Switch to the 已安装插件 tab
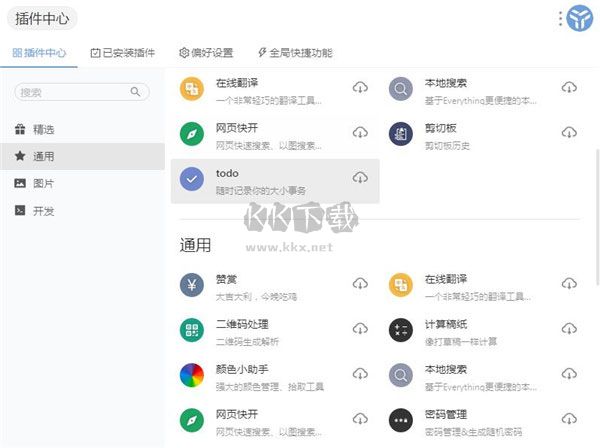The height and width of the screenshot is (448, 600). point(122,53)
